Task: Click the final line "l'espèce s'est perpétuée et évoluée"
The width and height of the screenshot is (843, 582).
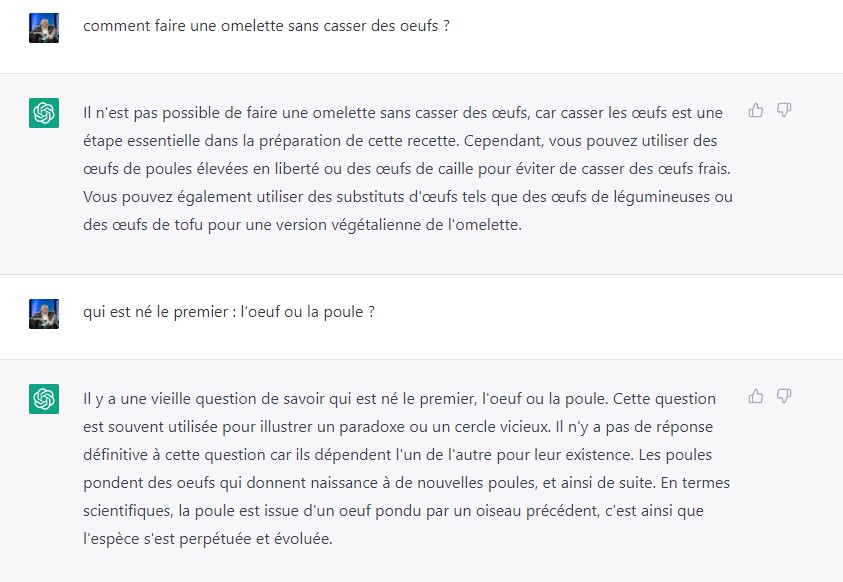Action: [208, 538]
